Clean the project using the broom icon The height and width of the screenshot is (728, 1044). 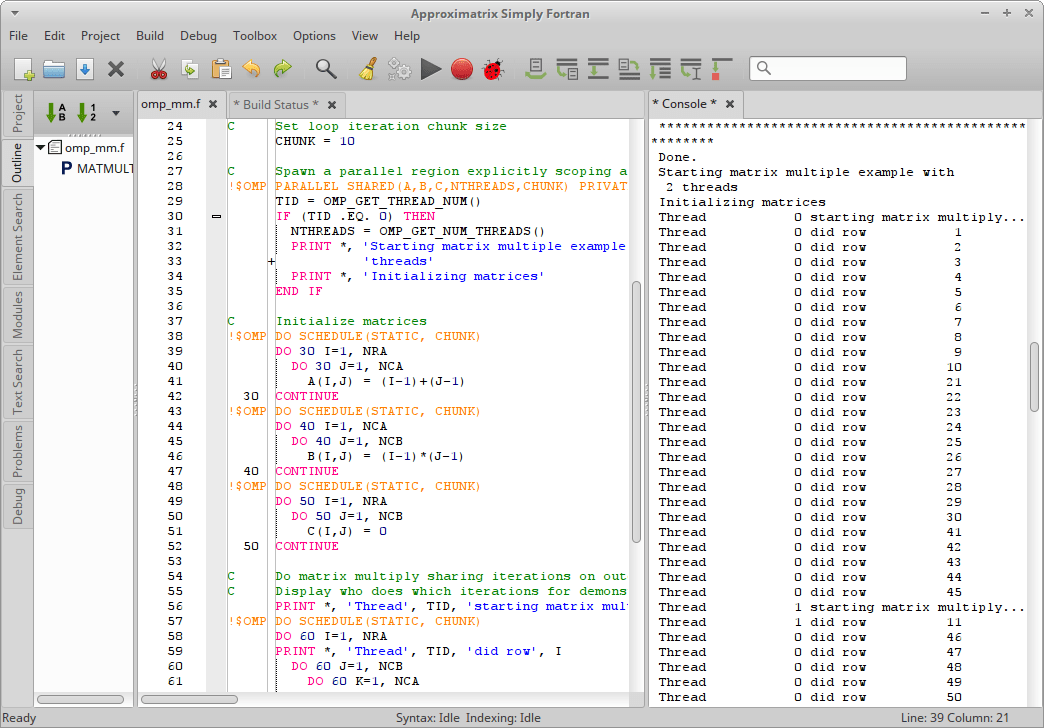tap(368, 69)
